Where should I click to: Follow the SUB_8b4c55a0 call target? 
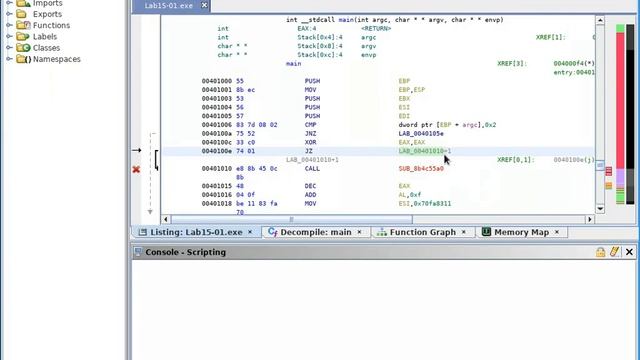pyautogui.click(x=421, y=169)
